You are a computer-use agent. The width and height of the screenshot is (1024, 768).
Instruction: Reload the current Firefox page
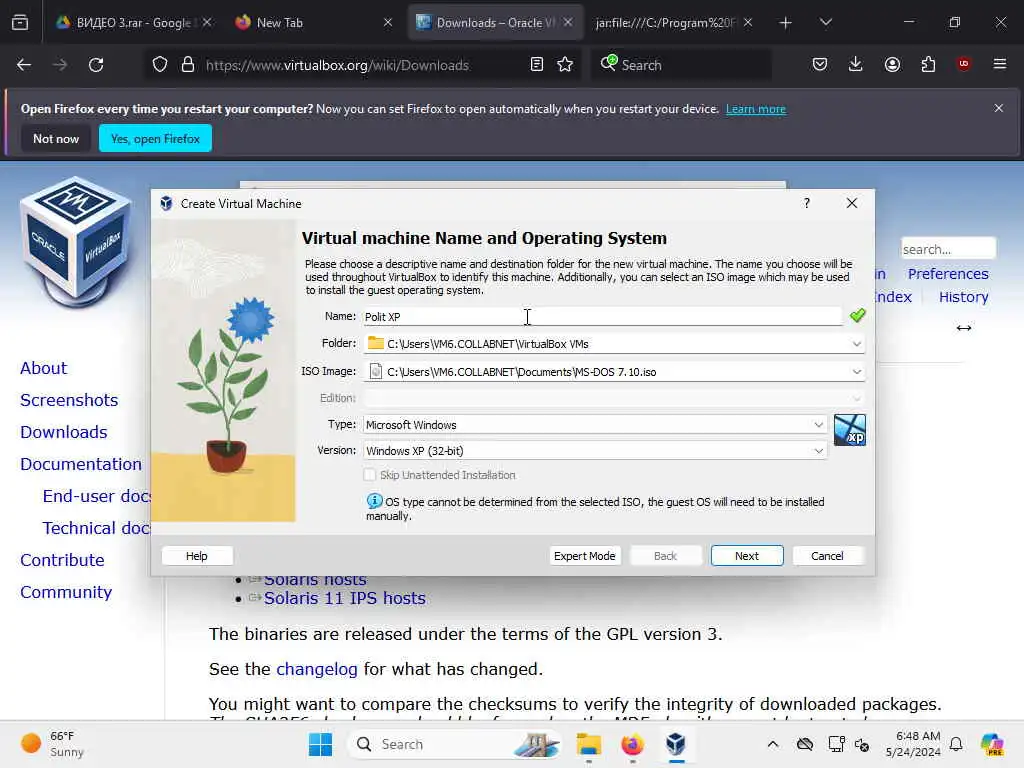point(96,65)
